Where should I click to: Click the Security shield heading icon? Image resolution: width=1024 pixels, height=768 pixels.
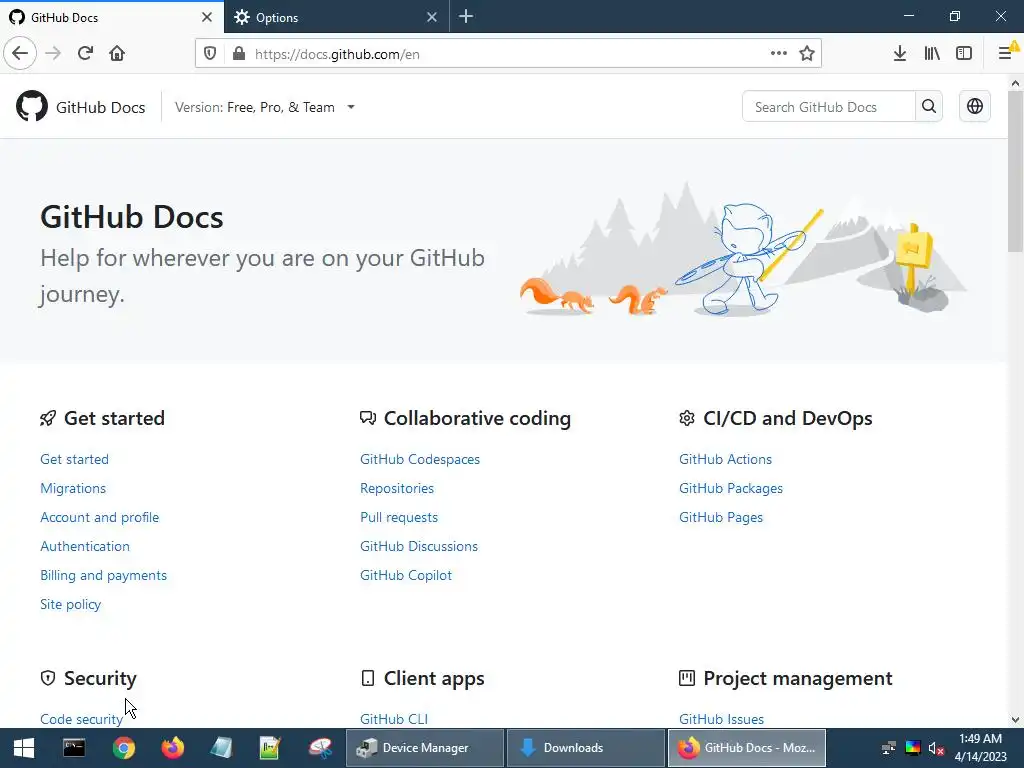(x=48, y=678)
